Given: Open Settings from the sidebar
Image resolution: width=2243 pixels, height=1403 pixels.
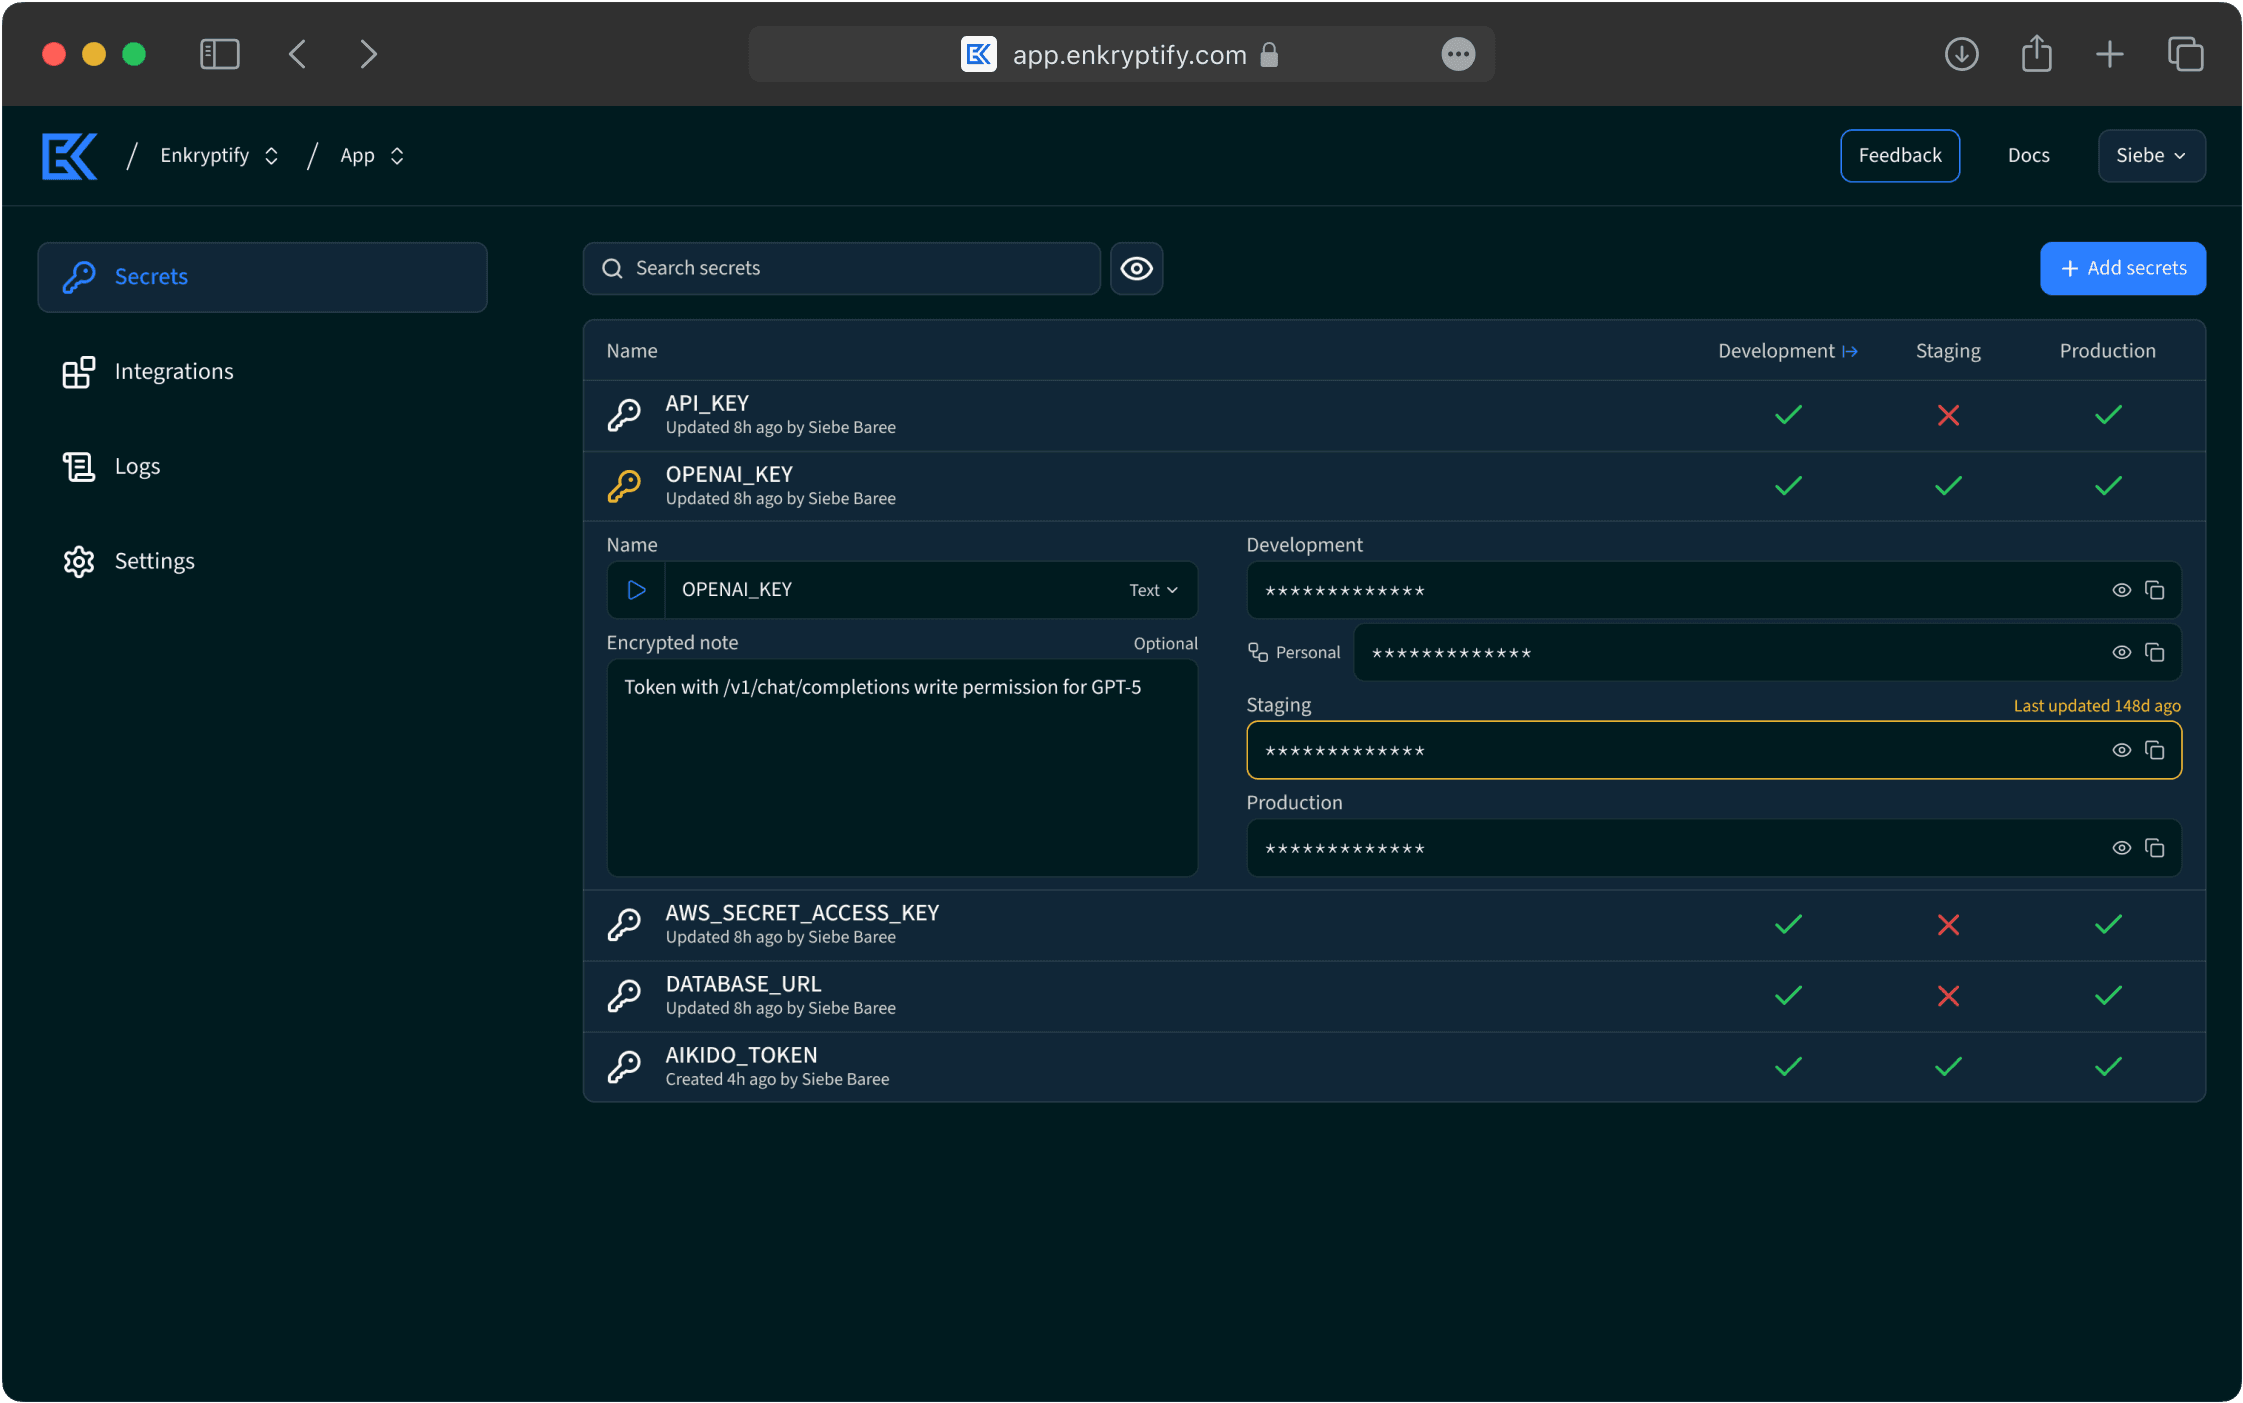Looking at the screenshot, I should 154,560.
